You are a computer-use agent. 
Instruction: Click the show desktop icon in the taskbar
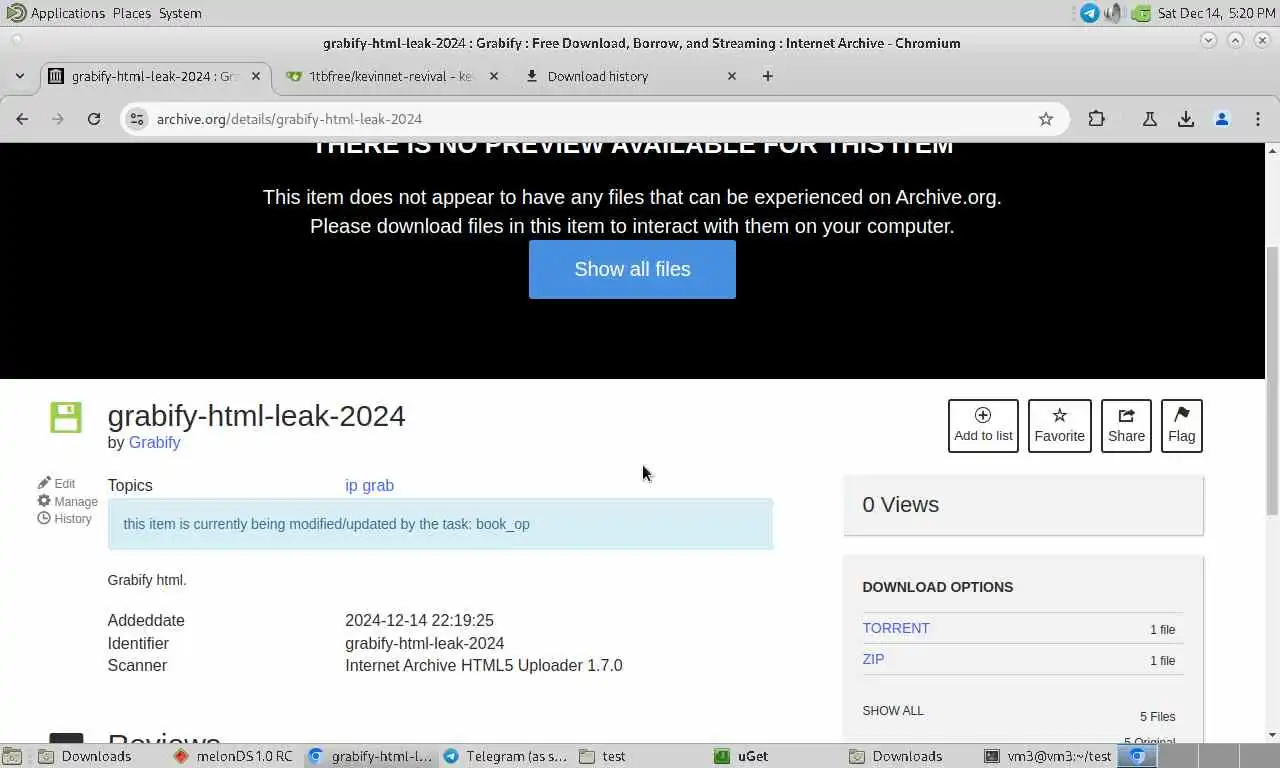click(11, 756)
